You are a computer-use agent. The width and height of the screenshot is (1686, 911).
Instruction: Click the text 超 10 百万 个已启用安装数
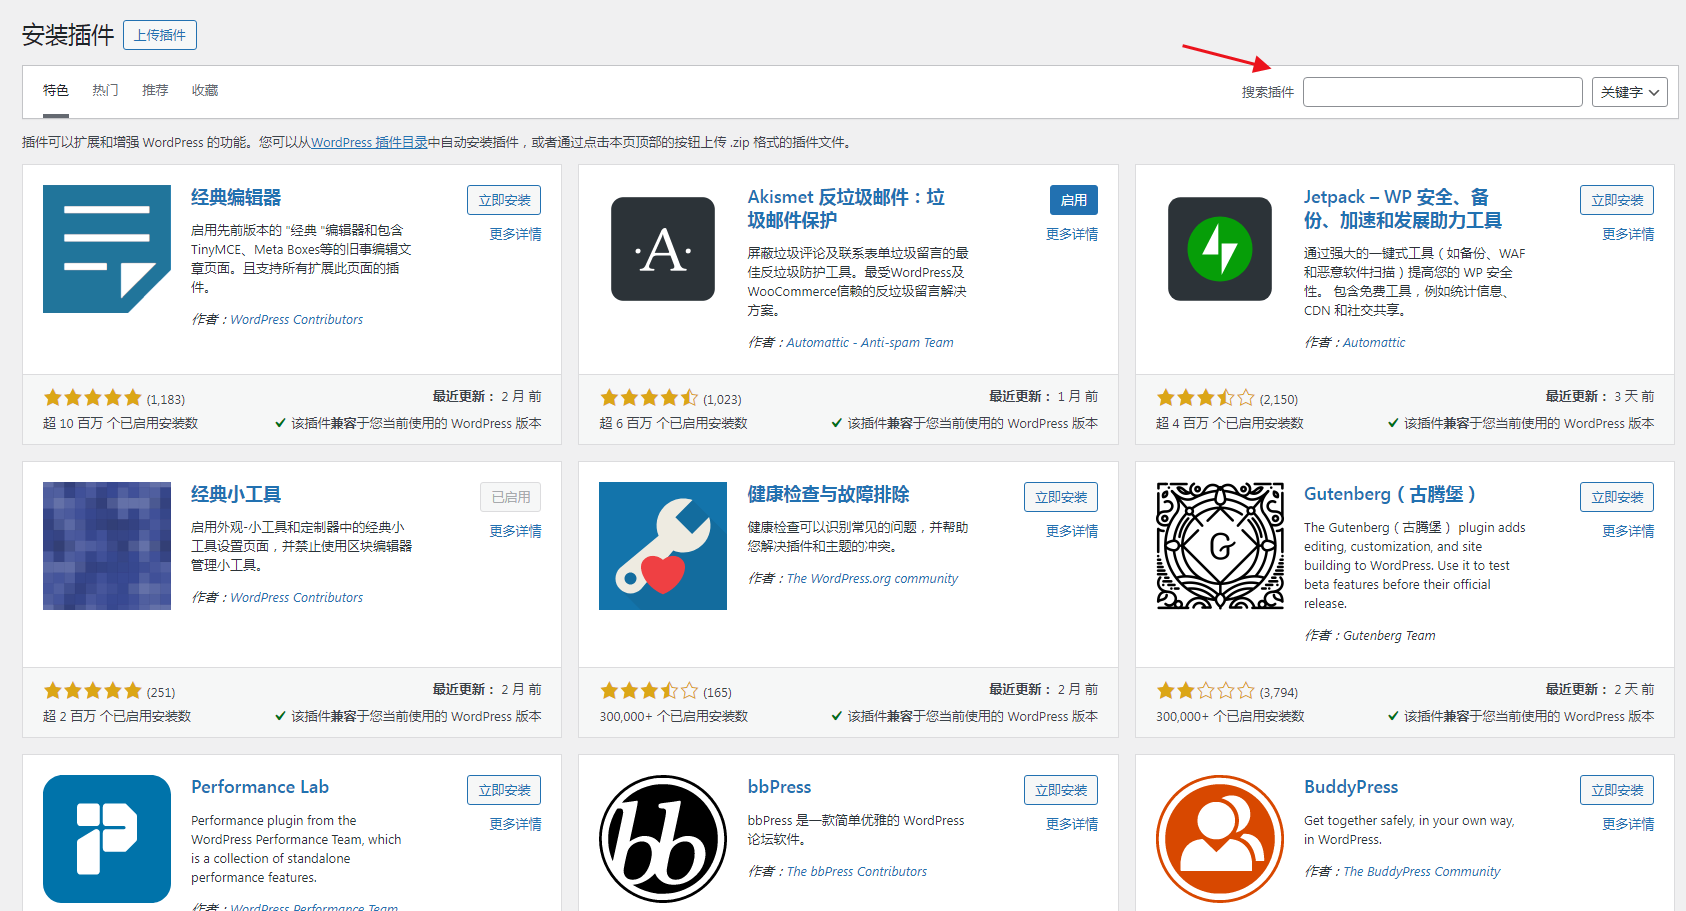point(121,424)
